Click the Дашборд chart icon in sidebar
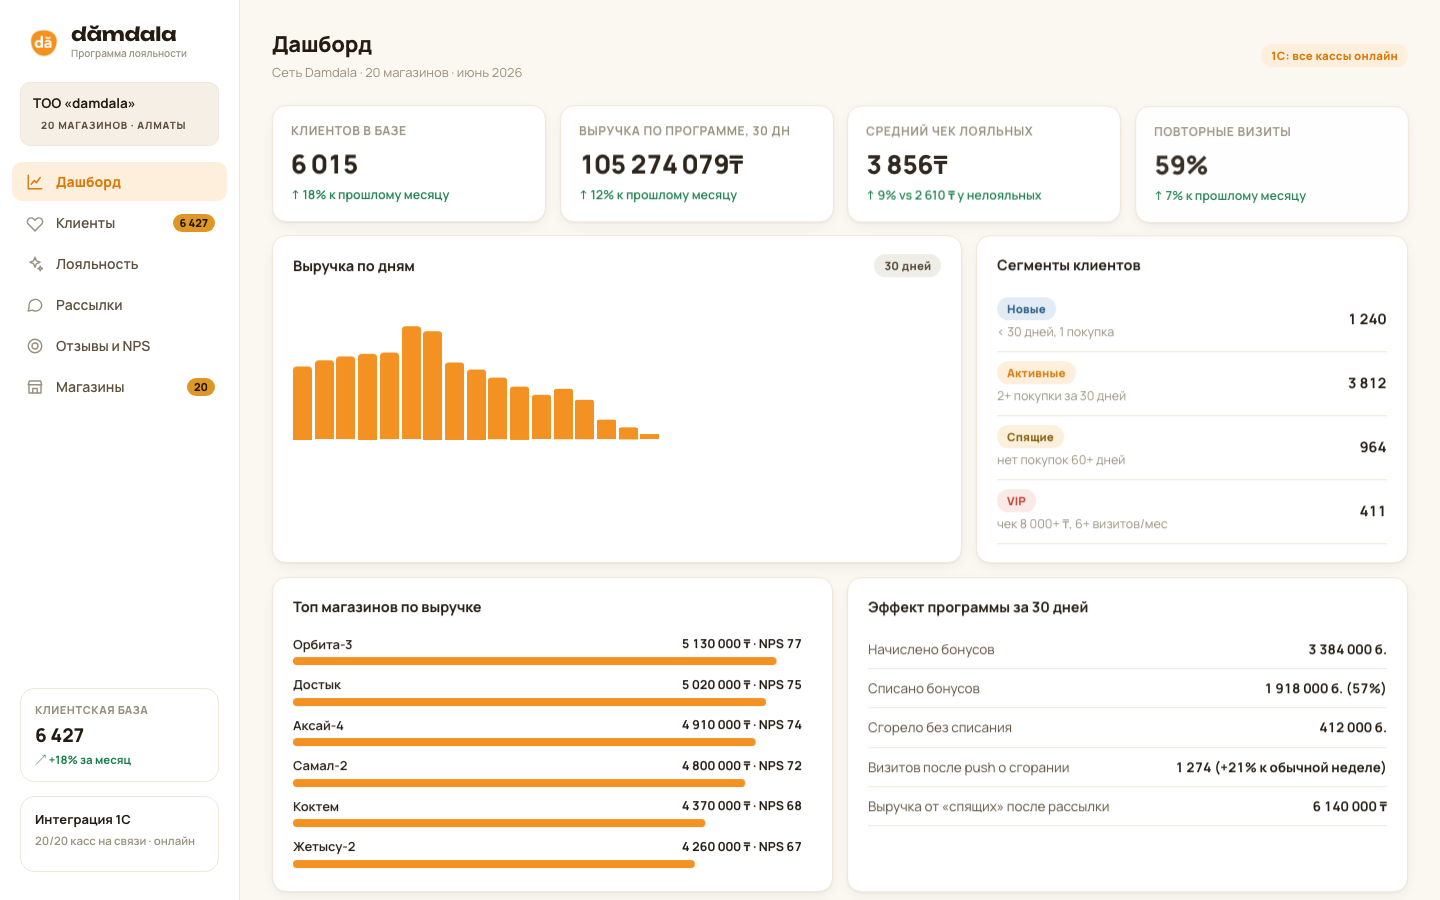 [35, 182]
